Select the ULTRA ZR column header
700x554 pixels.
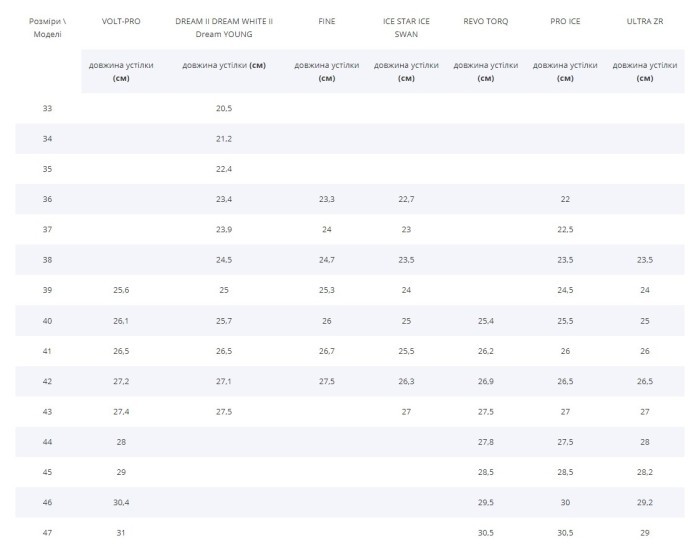[645, 21]
